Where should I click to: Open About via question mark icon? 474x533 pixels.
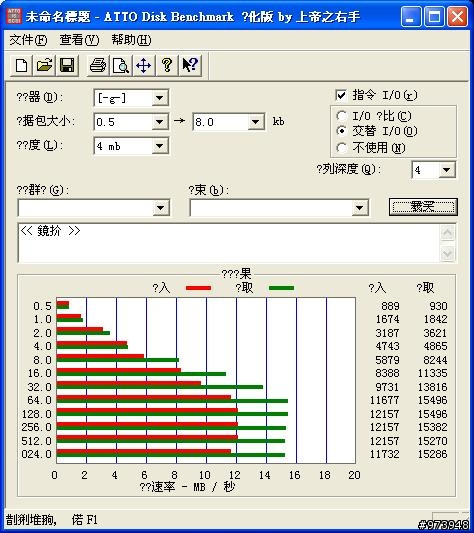coord(167,65)
